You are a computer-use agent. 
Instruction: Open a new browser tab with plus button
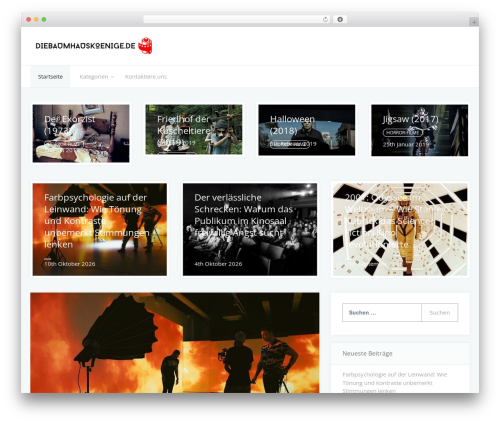(x=474, y=22)
